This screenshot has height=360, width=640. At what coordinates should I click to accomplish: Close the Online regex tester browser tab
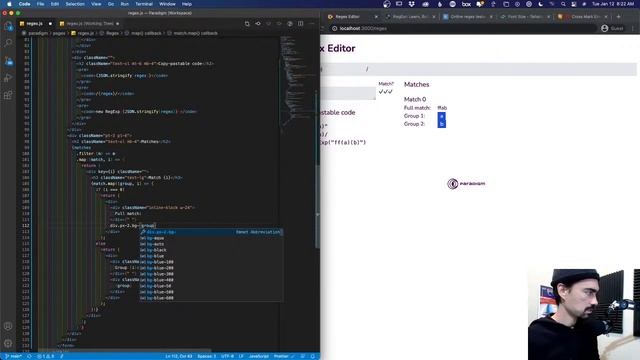(491, 17)
